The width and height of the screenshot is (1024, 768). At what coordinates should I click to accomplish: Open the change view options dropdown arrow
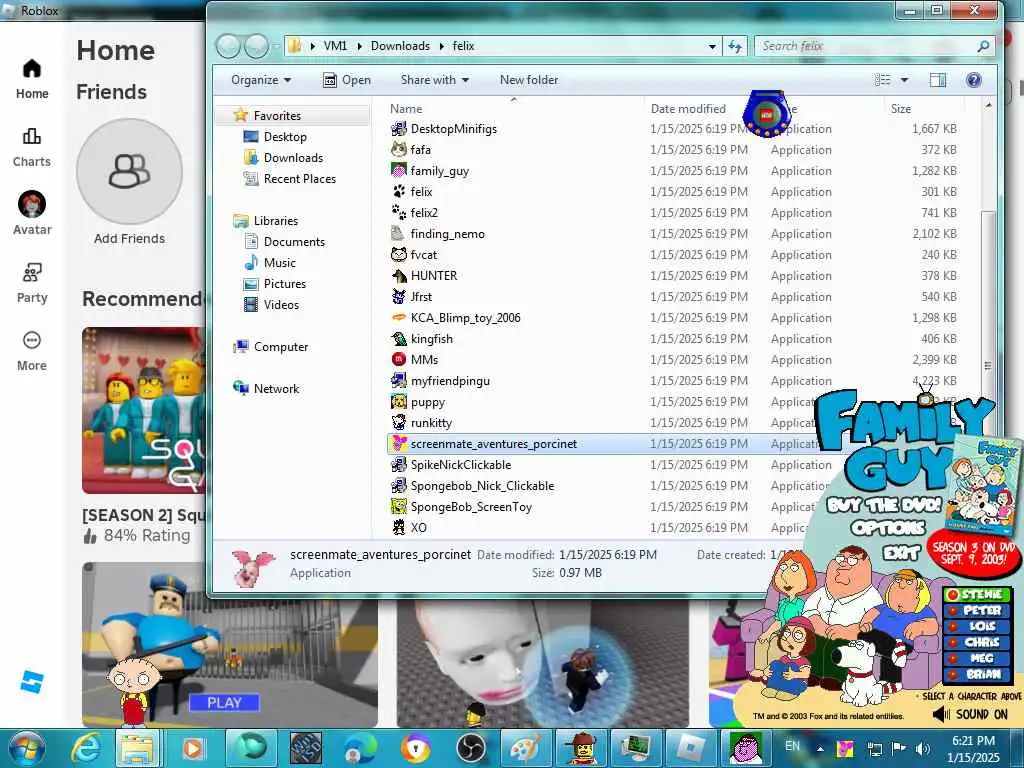[904, 80]
